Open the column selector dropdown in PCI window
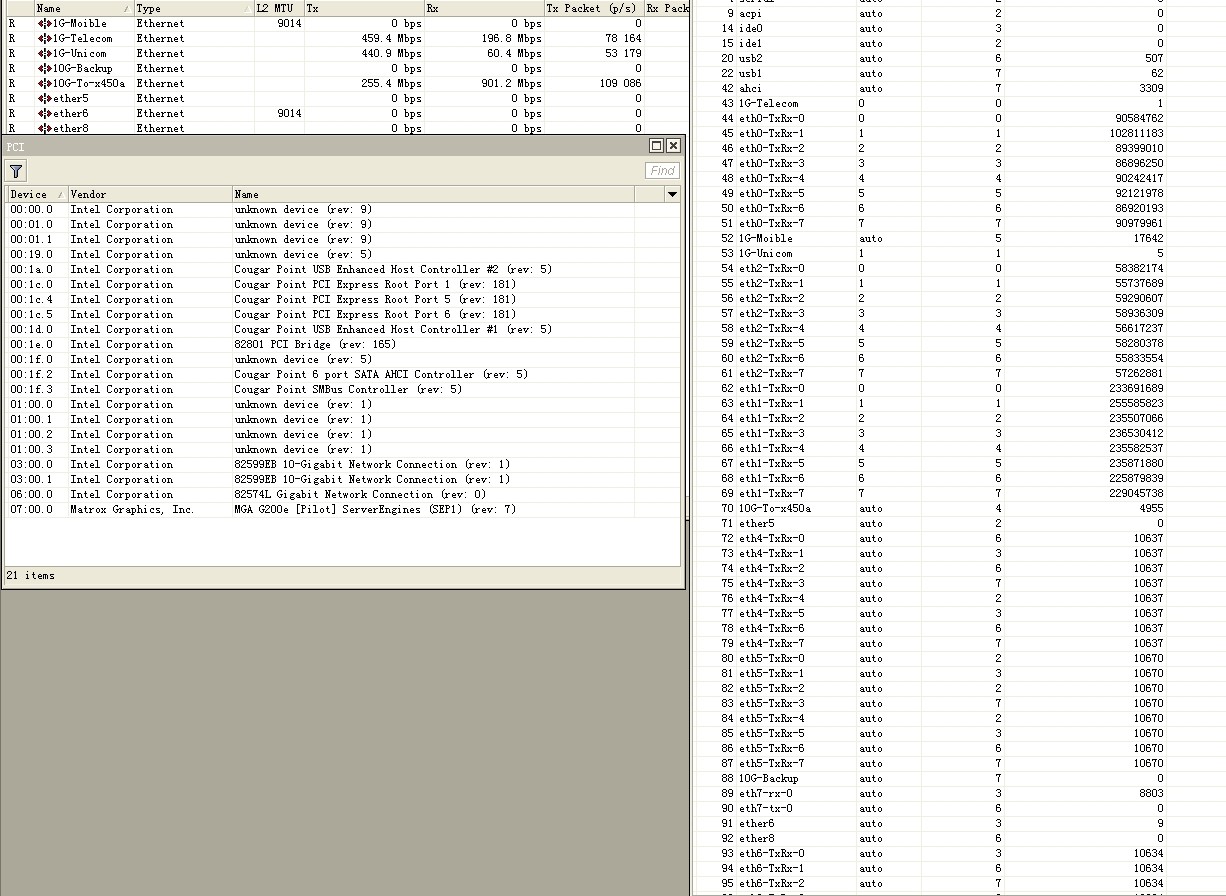The height and width of the screenshot is (896, 1226). pyautogui.click(x=673, y=194)
